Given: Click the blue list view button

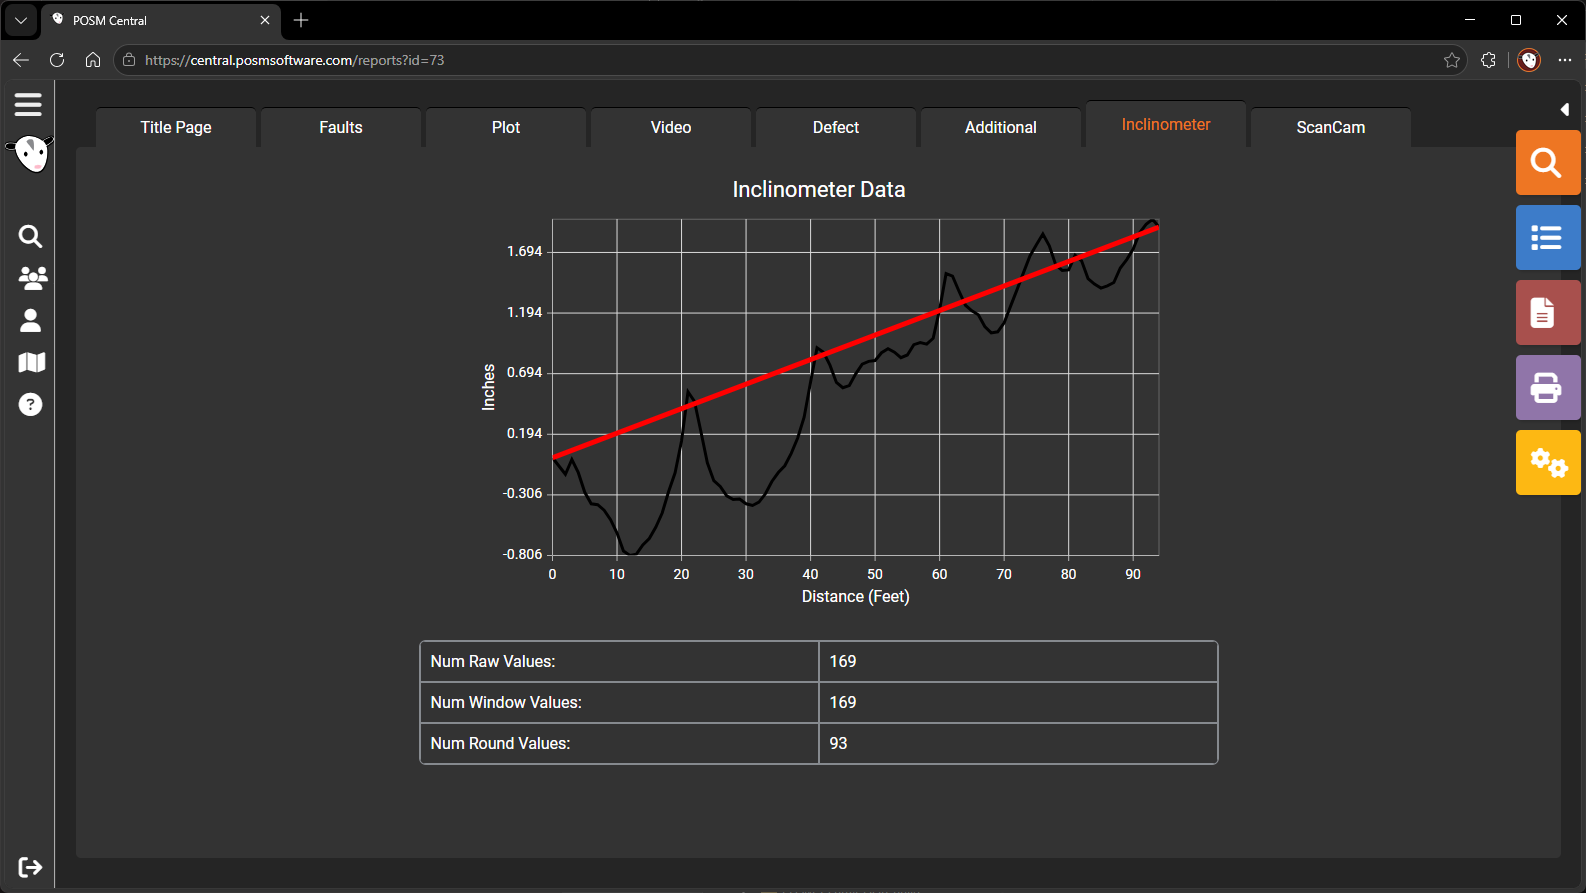Looking at the screenshot, I should click(x=1548, y=237).
